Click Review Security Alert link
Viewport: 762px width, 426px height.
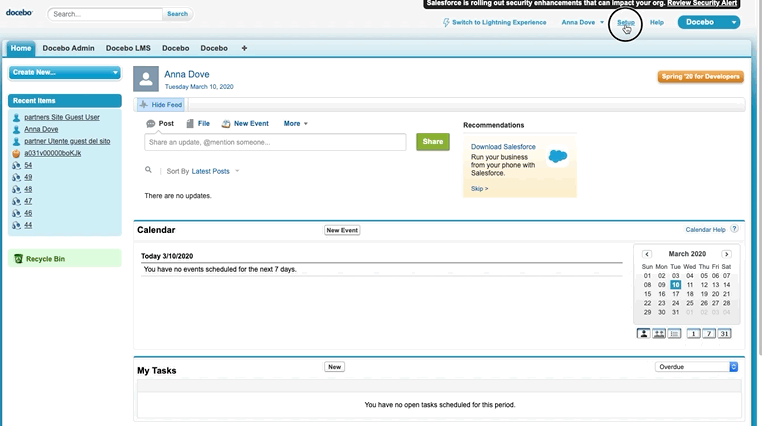coord(702,3)
